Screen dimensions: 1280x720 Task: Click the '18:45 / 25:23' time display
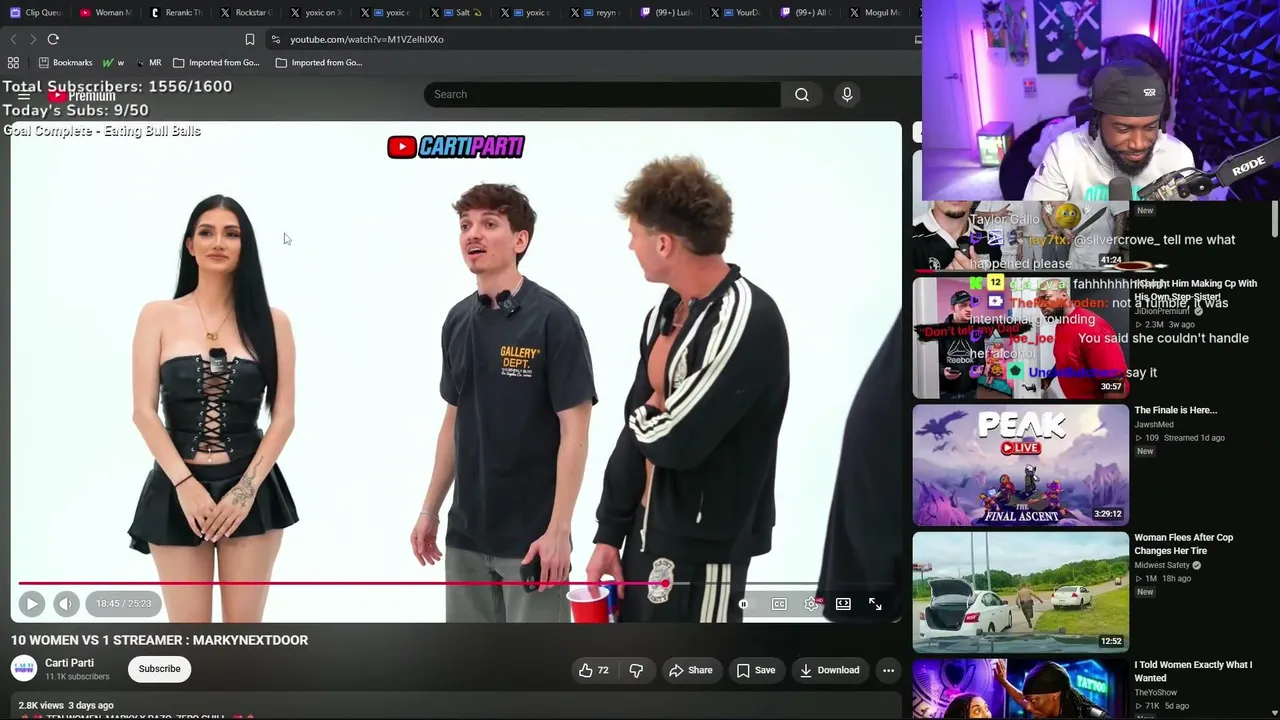tap(124, 604)
